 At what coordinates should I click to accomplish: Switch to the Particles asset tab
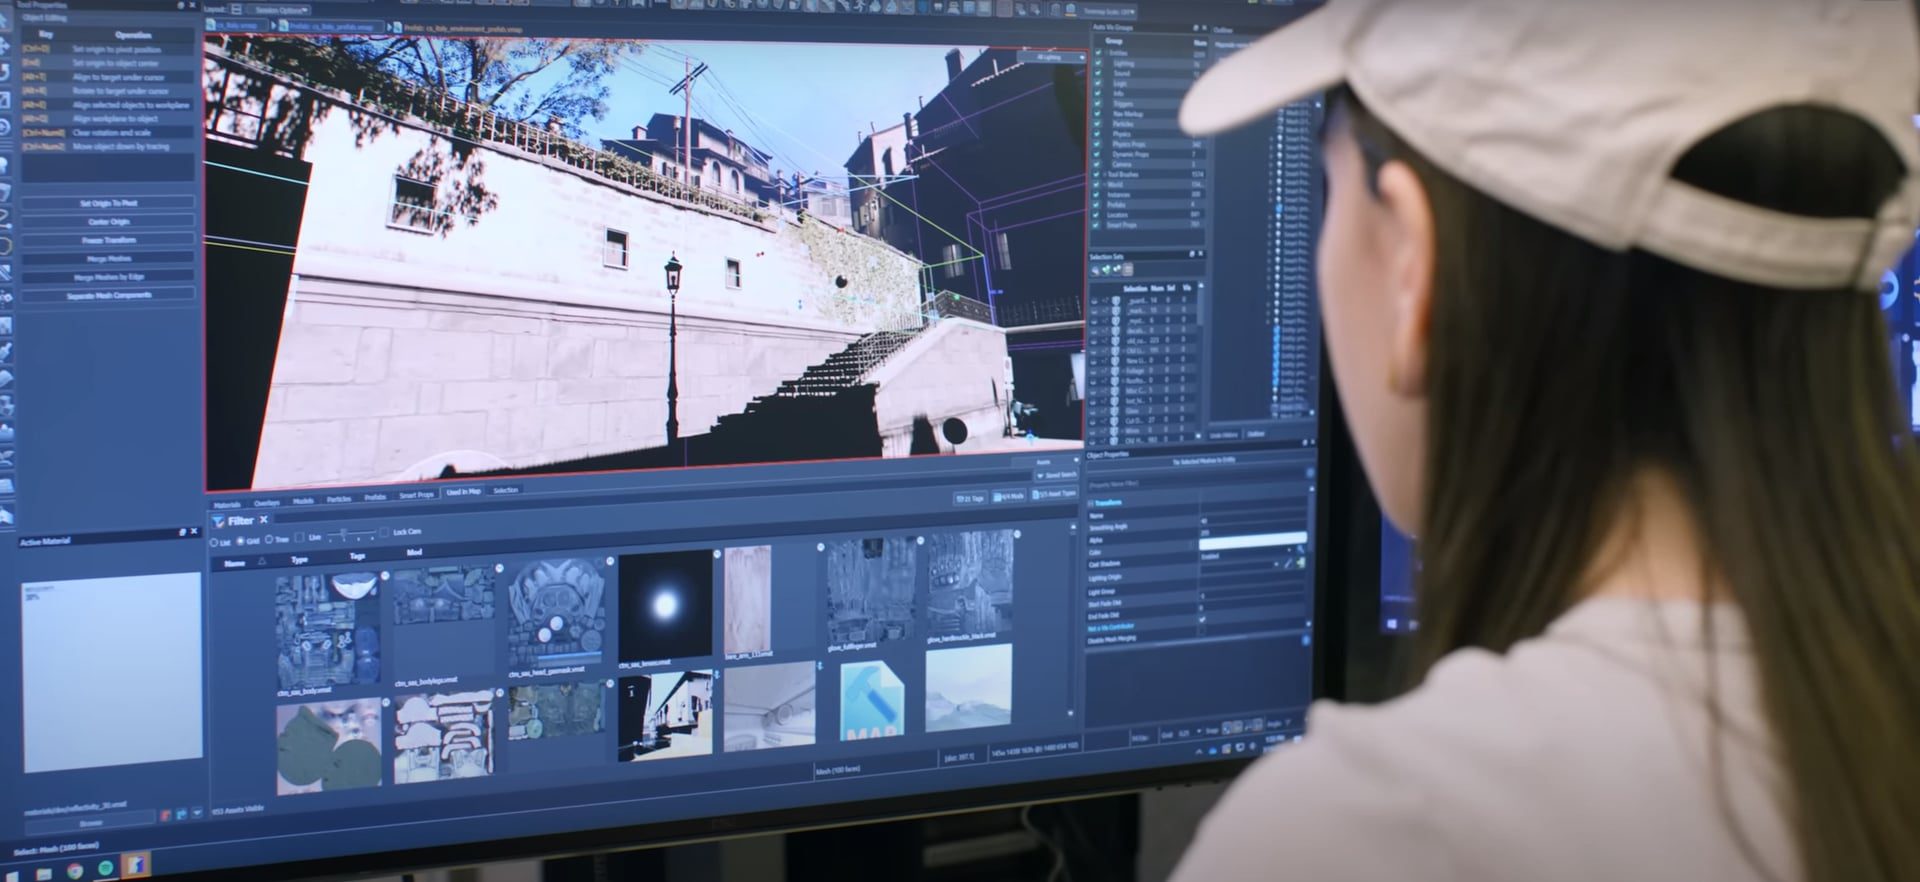click(339, 499)
